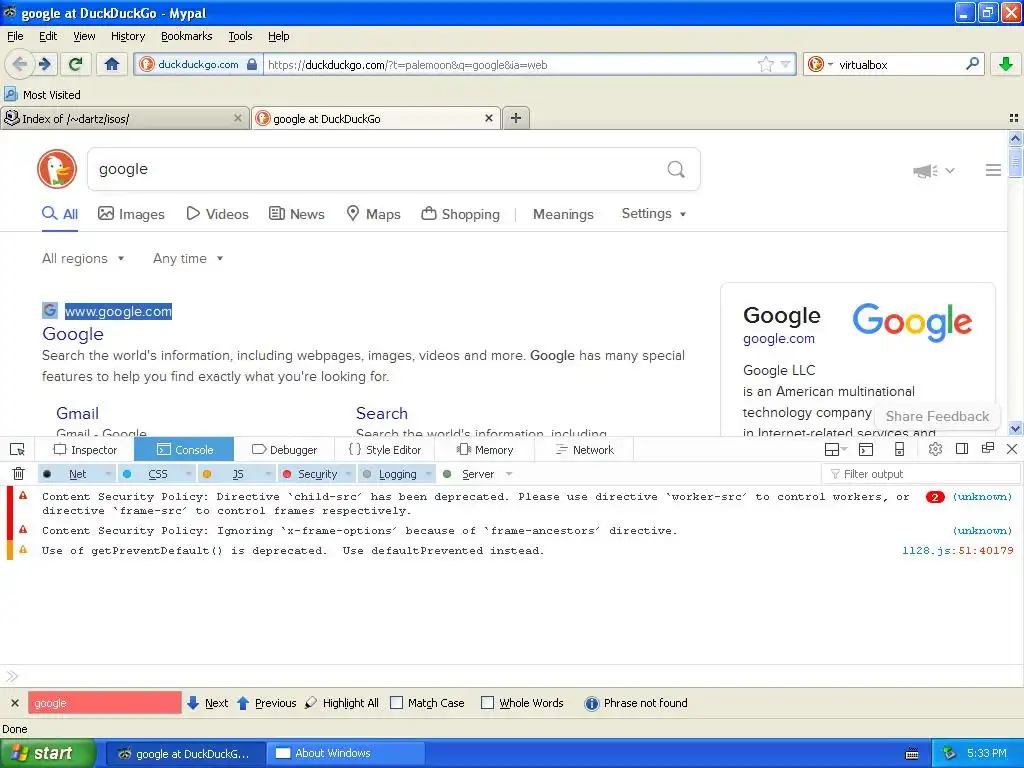
Task: Open the browser Home page
Action: [x=112, y=64]
